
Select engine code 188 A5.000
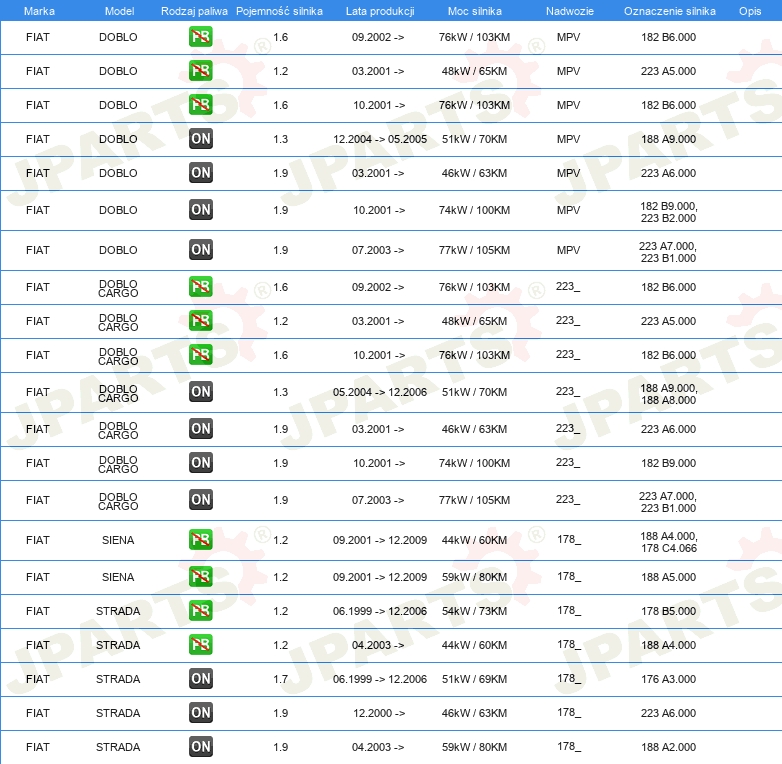(668, 577)
